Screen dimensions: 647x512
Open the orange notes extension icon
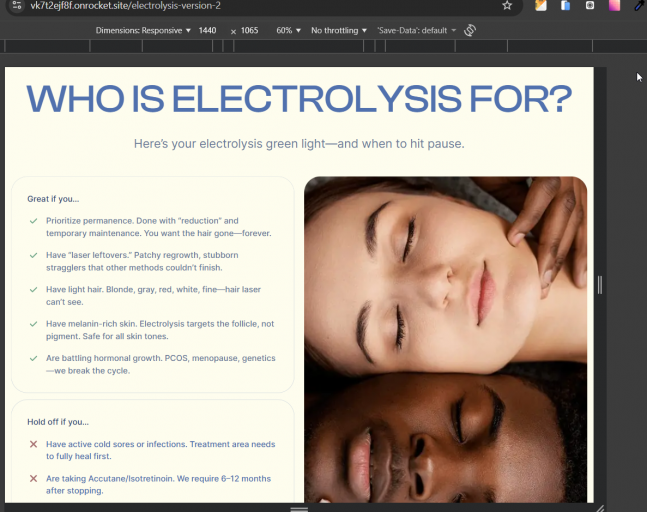541,5
